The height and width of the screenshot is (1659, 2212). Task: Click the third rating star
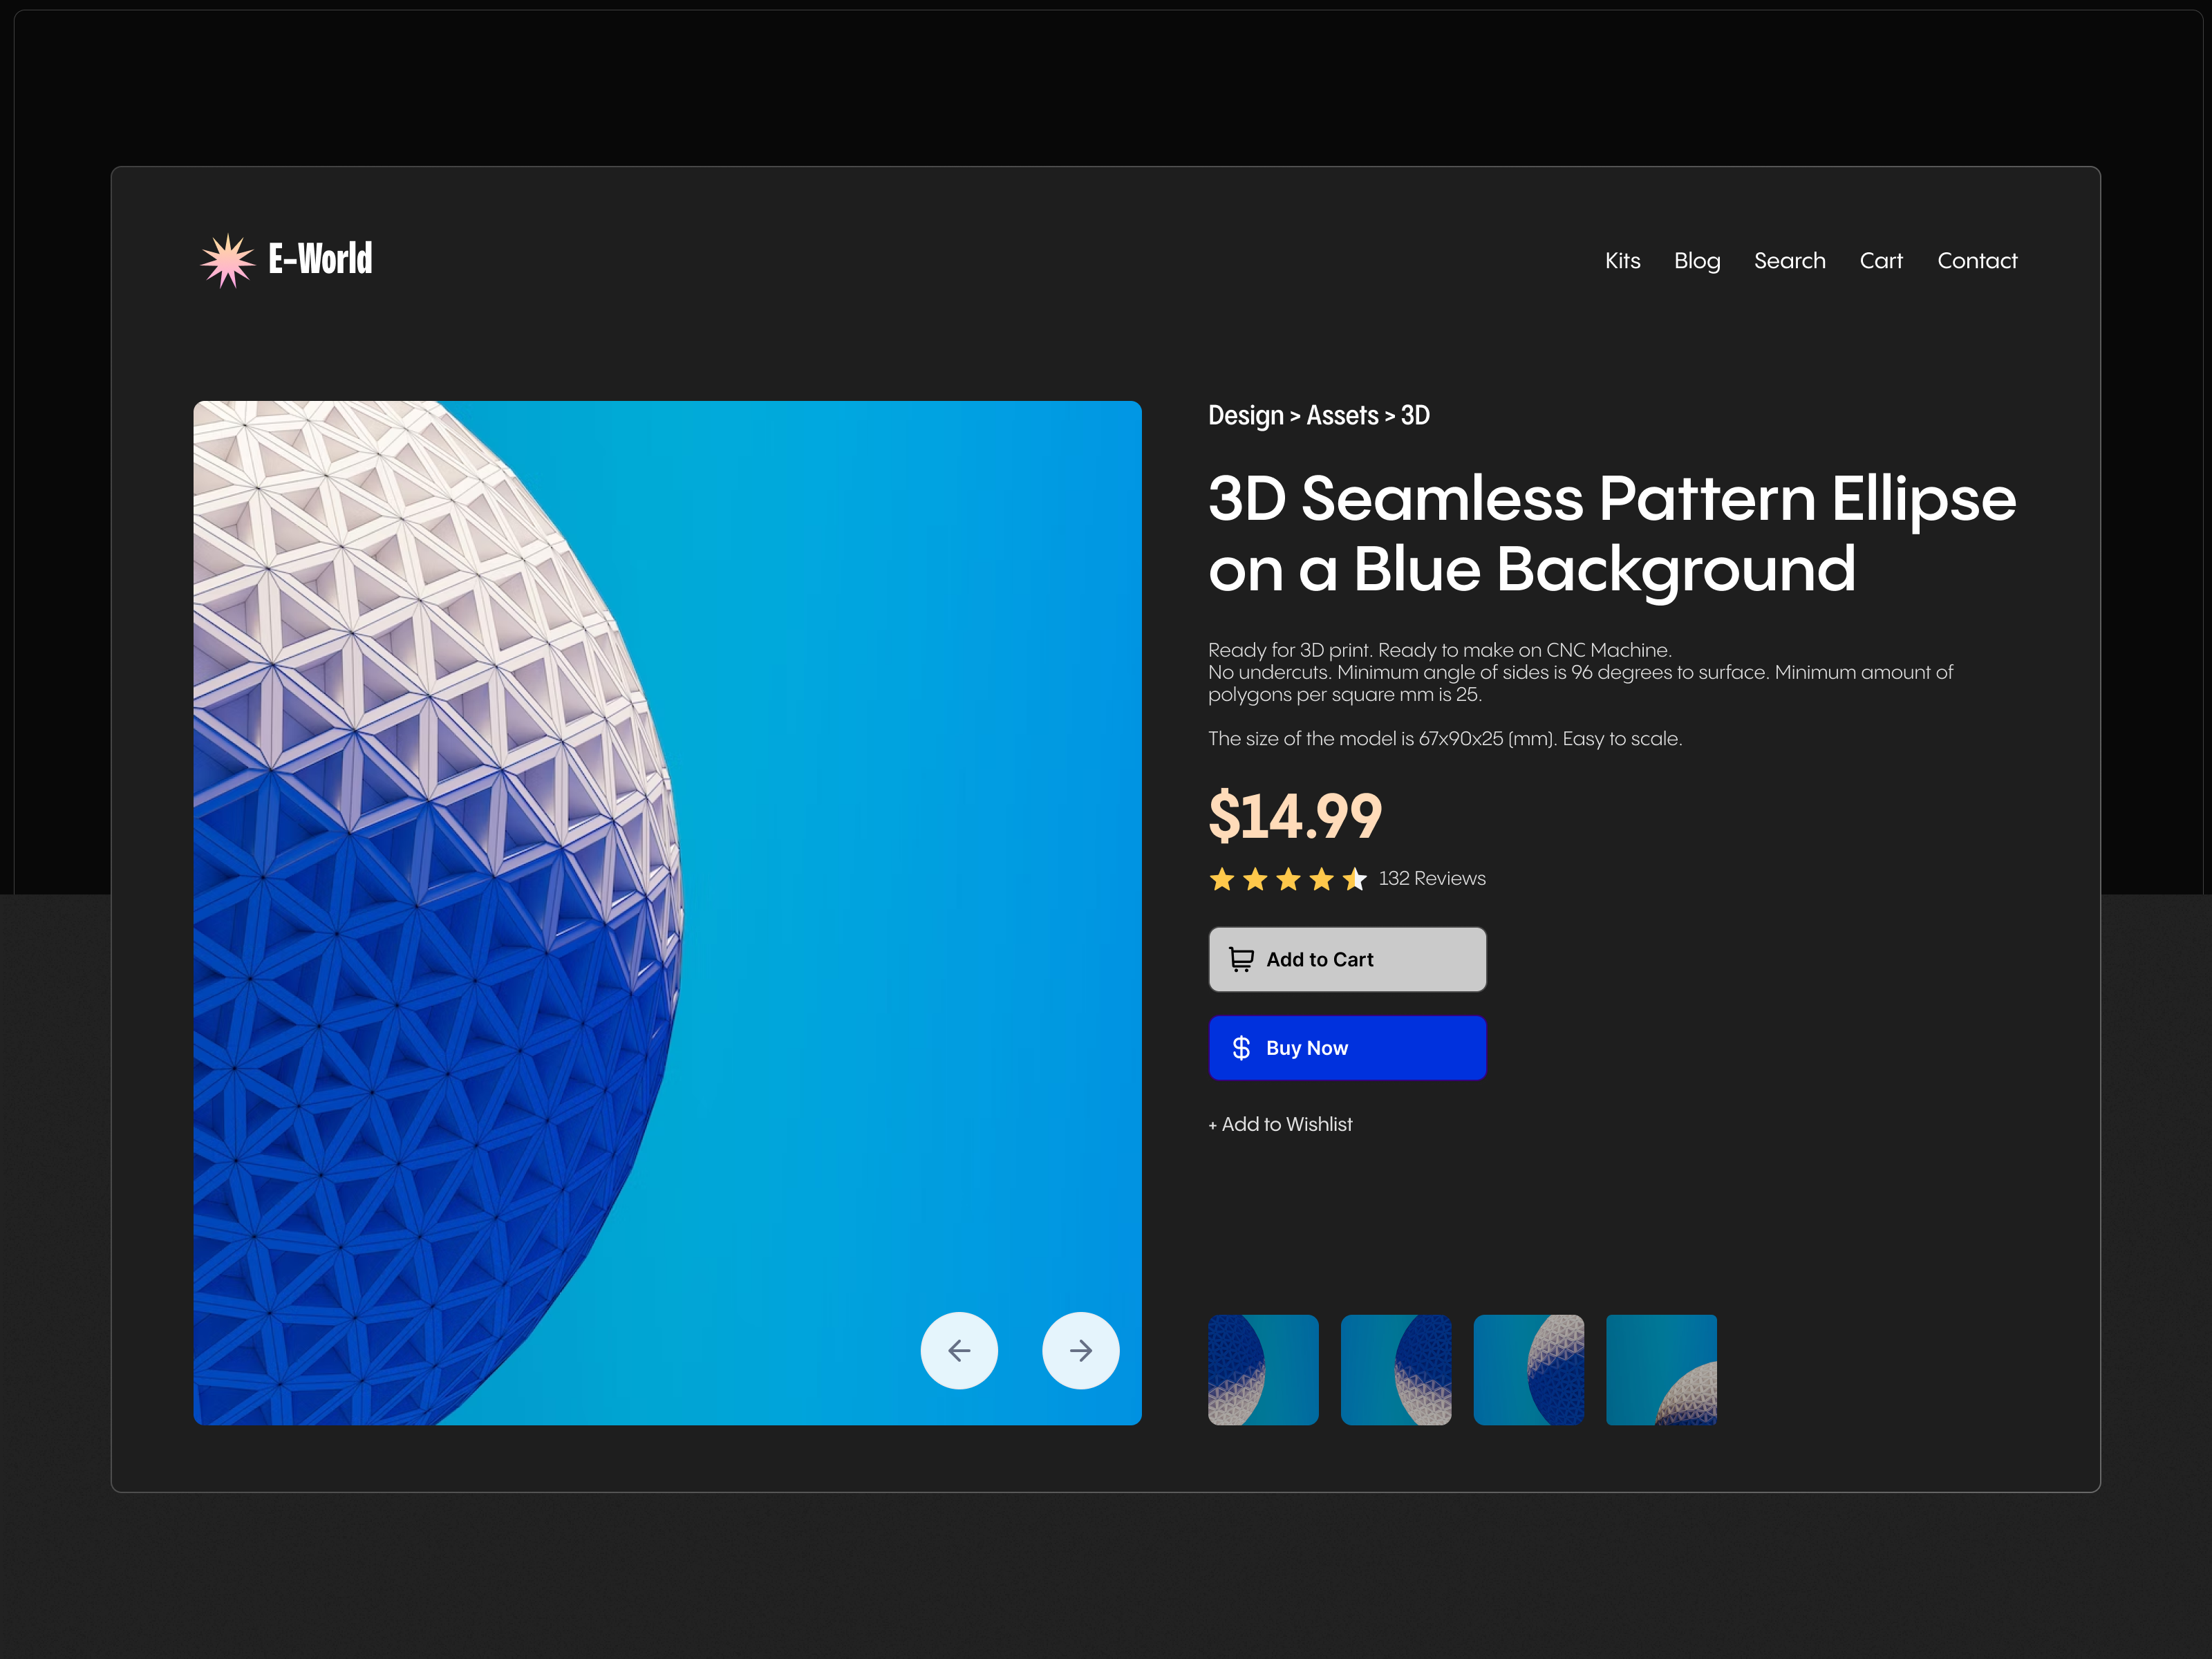pyautogui.click(x=1288, y=880)
